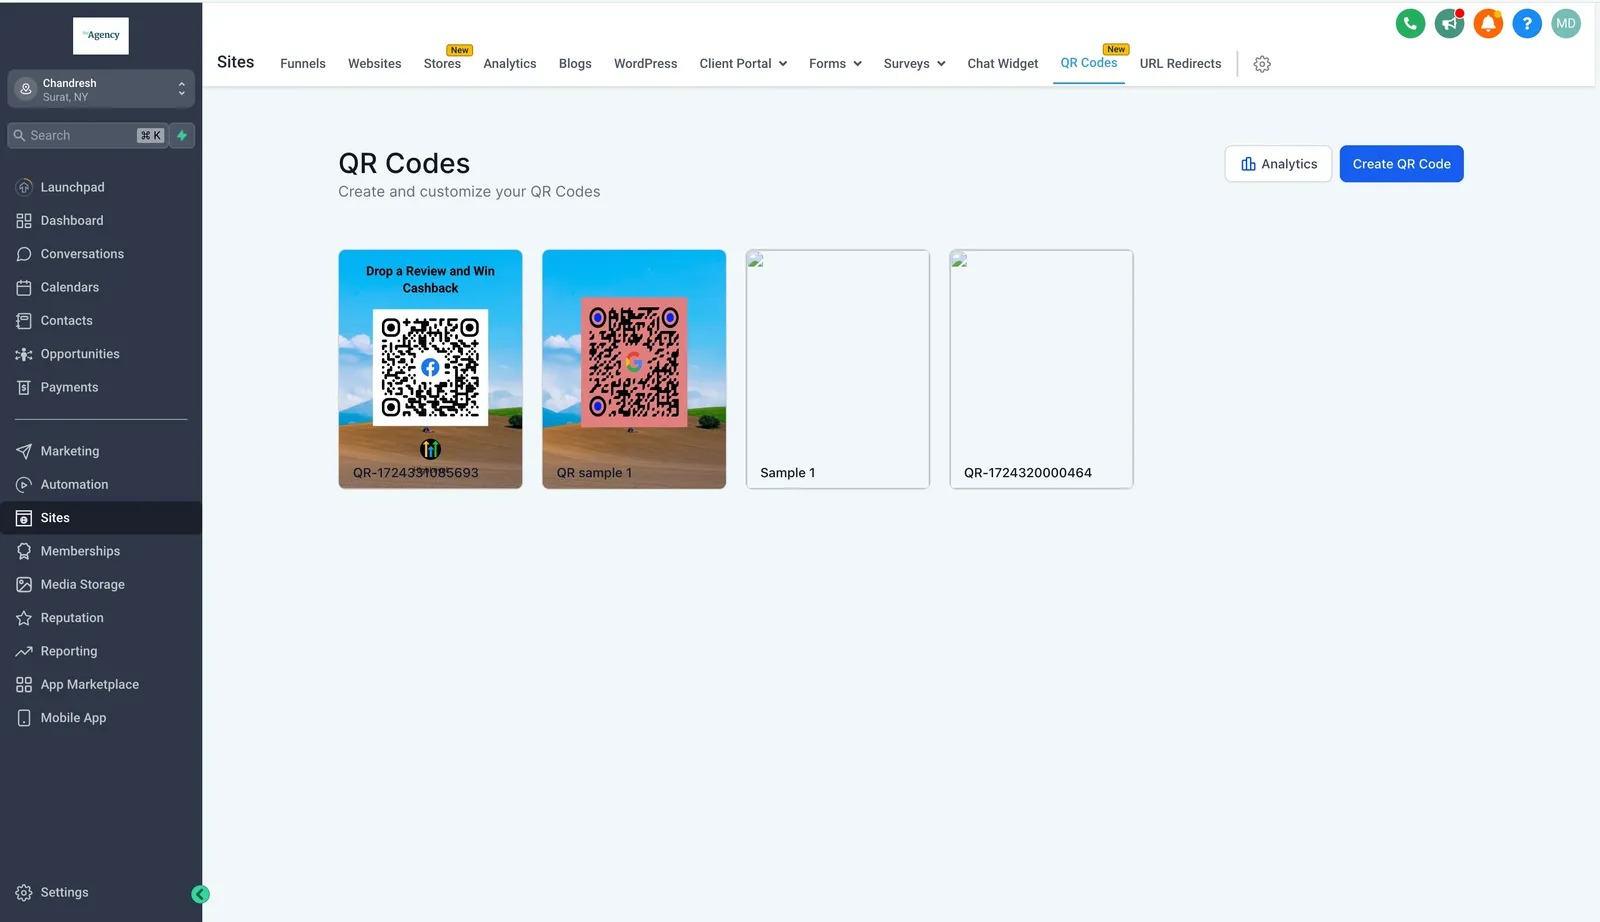The image size is (1600, 922).
Task: Open the QR sample 1 card
Action: coord(634,369)
